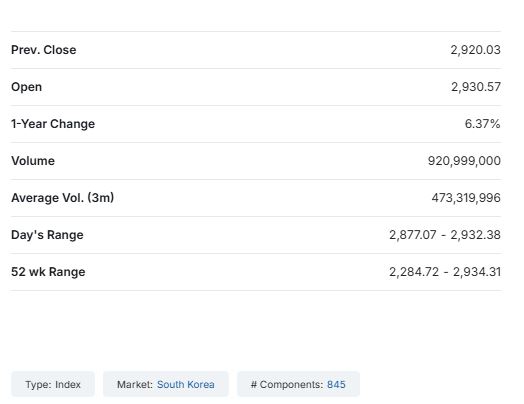Click the average volume value 473,319,996
Viewport: 524px width, 404px height.
pos(466,198)
